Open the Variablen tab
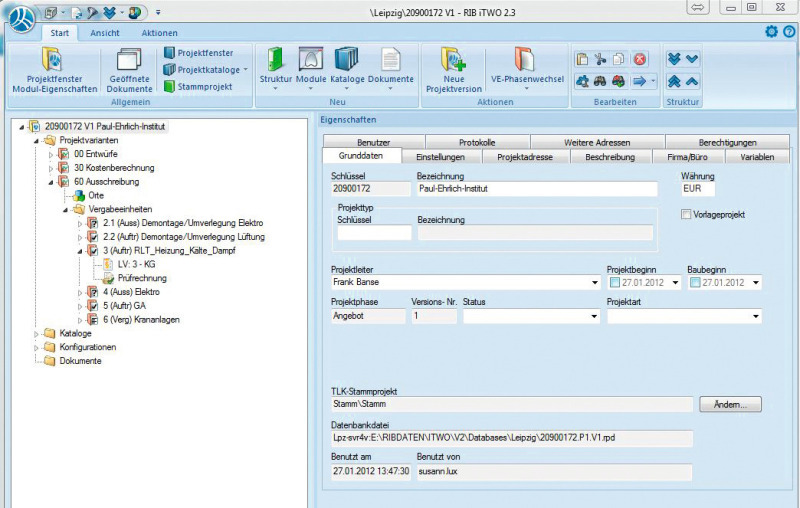This screenshot has width=800, height=508. pos(757,157)
